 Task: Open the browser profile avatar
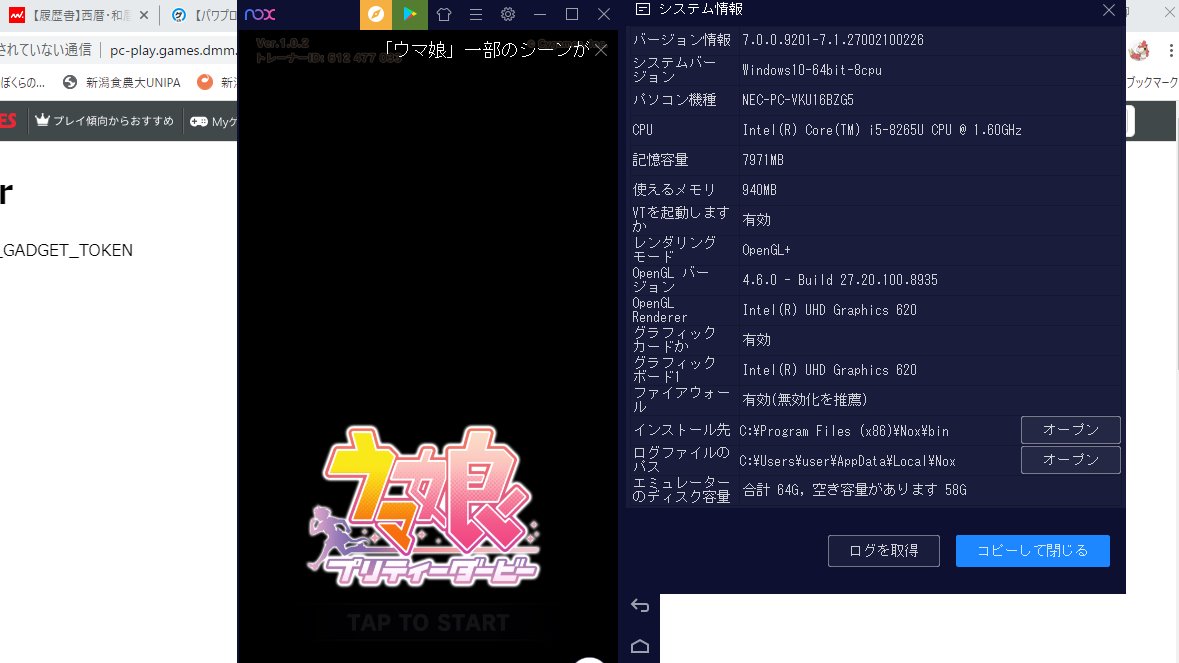point(1139,50)
